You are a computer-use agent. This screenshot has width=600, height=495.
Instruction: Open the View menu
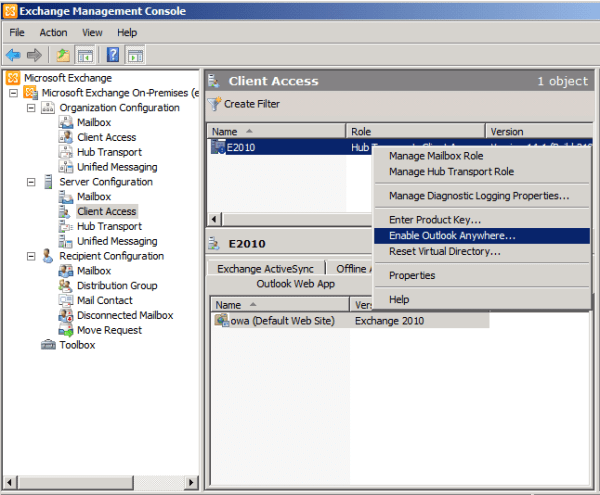coord(92,33)
